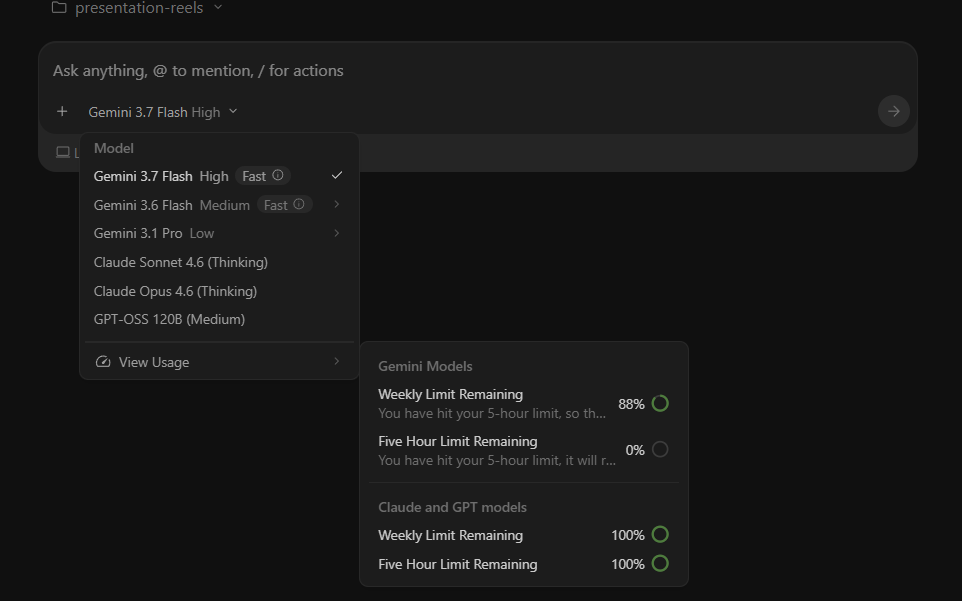This screenshot has height=601, width=962.
Task: Click the View Usage gauge icon
Action: 103,362
